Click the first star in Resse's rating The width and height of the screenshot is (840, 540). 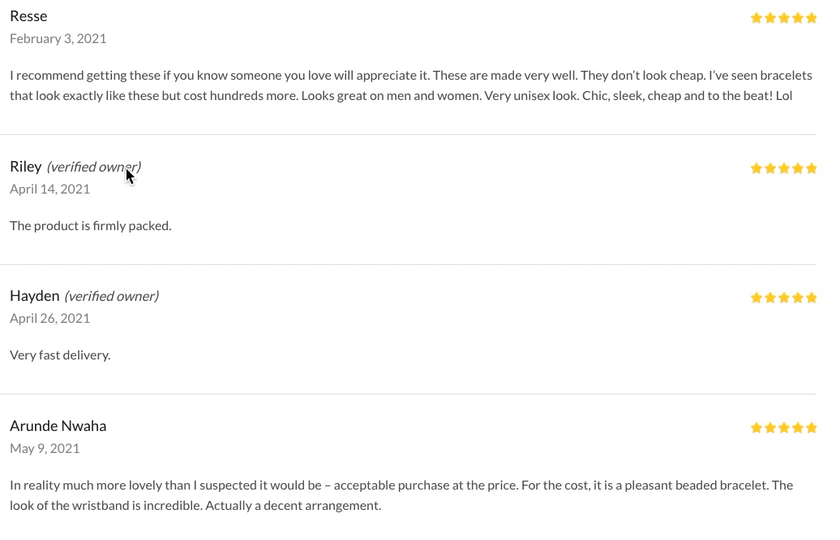[x=756, y=18]
